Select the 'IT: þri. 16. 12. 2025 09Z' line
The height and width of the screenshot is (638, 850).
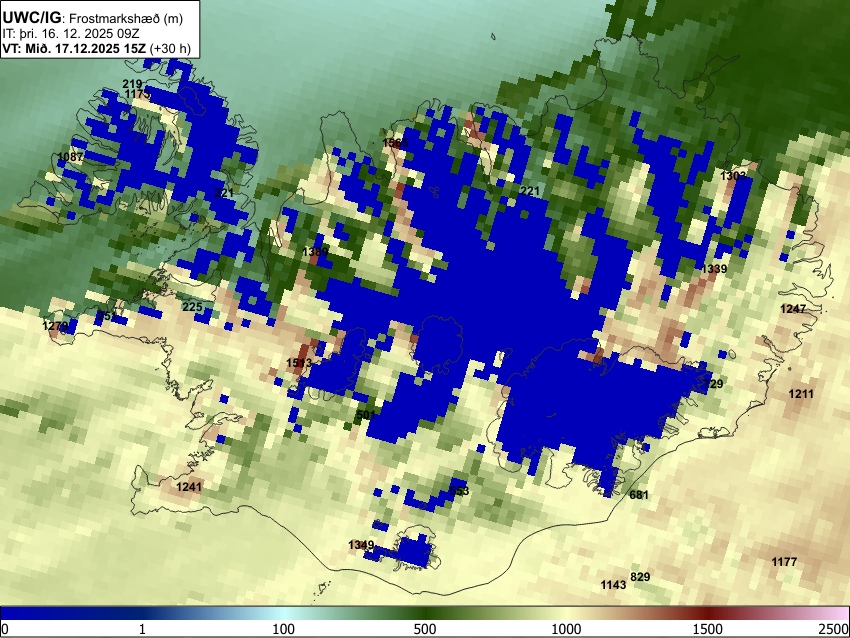pyautogui.click(x=71, y=34)
